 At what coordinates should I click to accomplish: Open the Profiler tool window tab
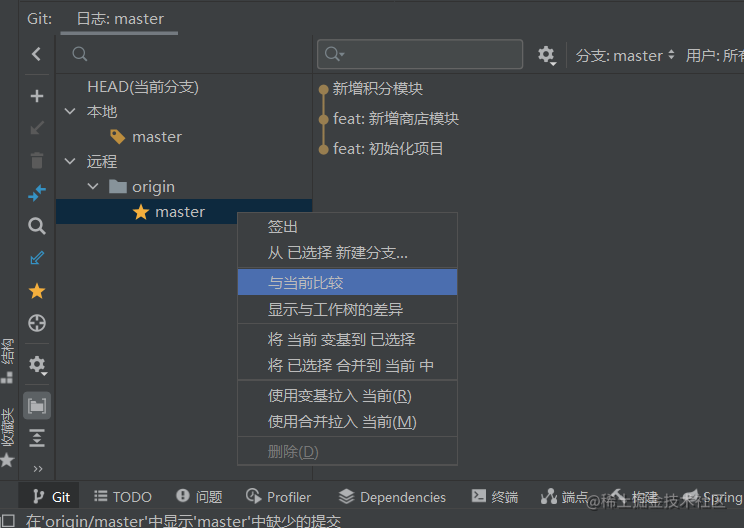tap(278, 497)
